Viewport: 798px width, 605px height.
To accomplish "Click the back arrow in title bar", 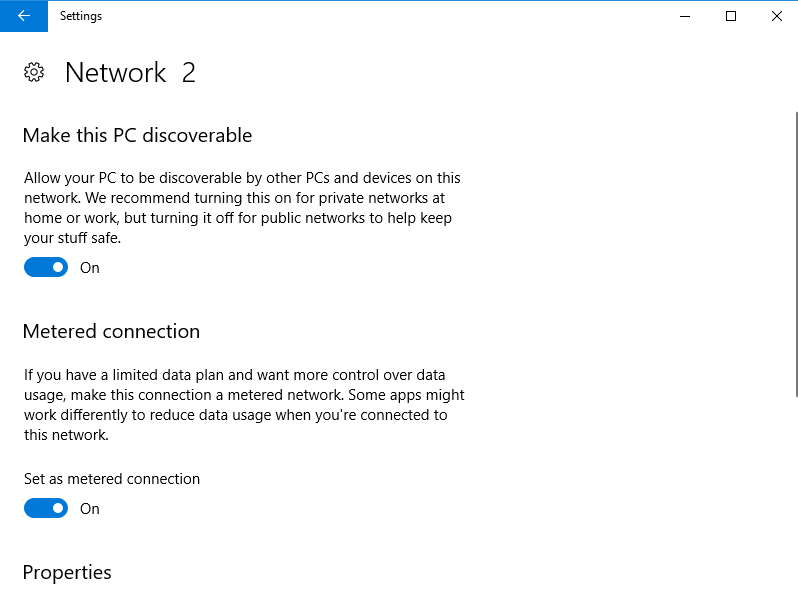I will [x=24, y=16].
